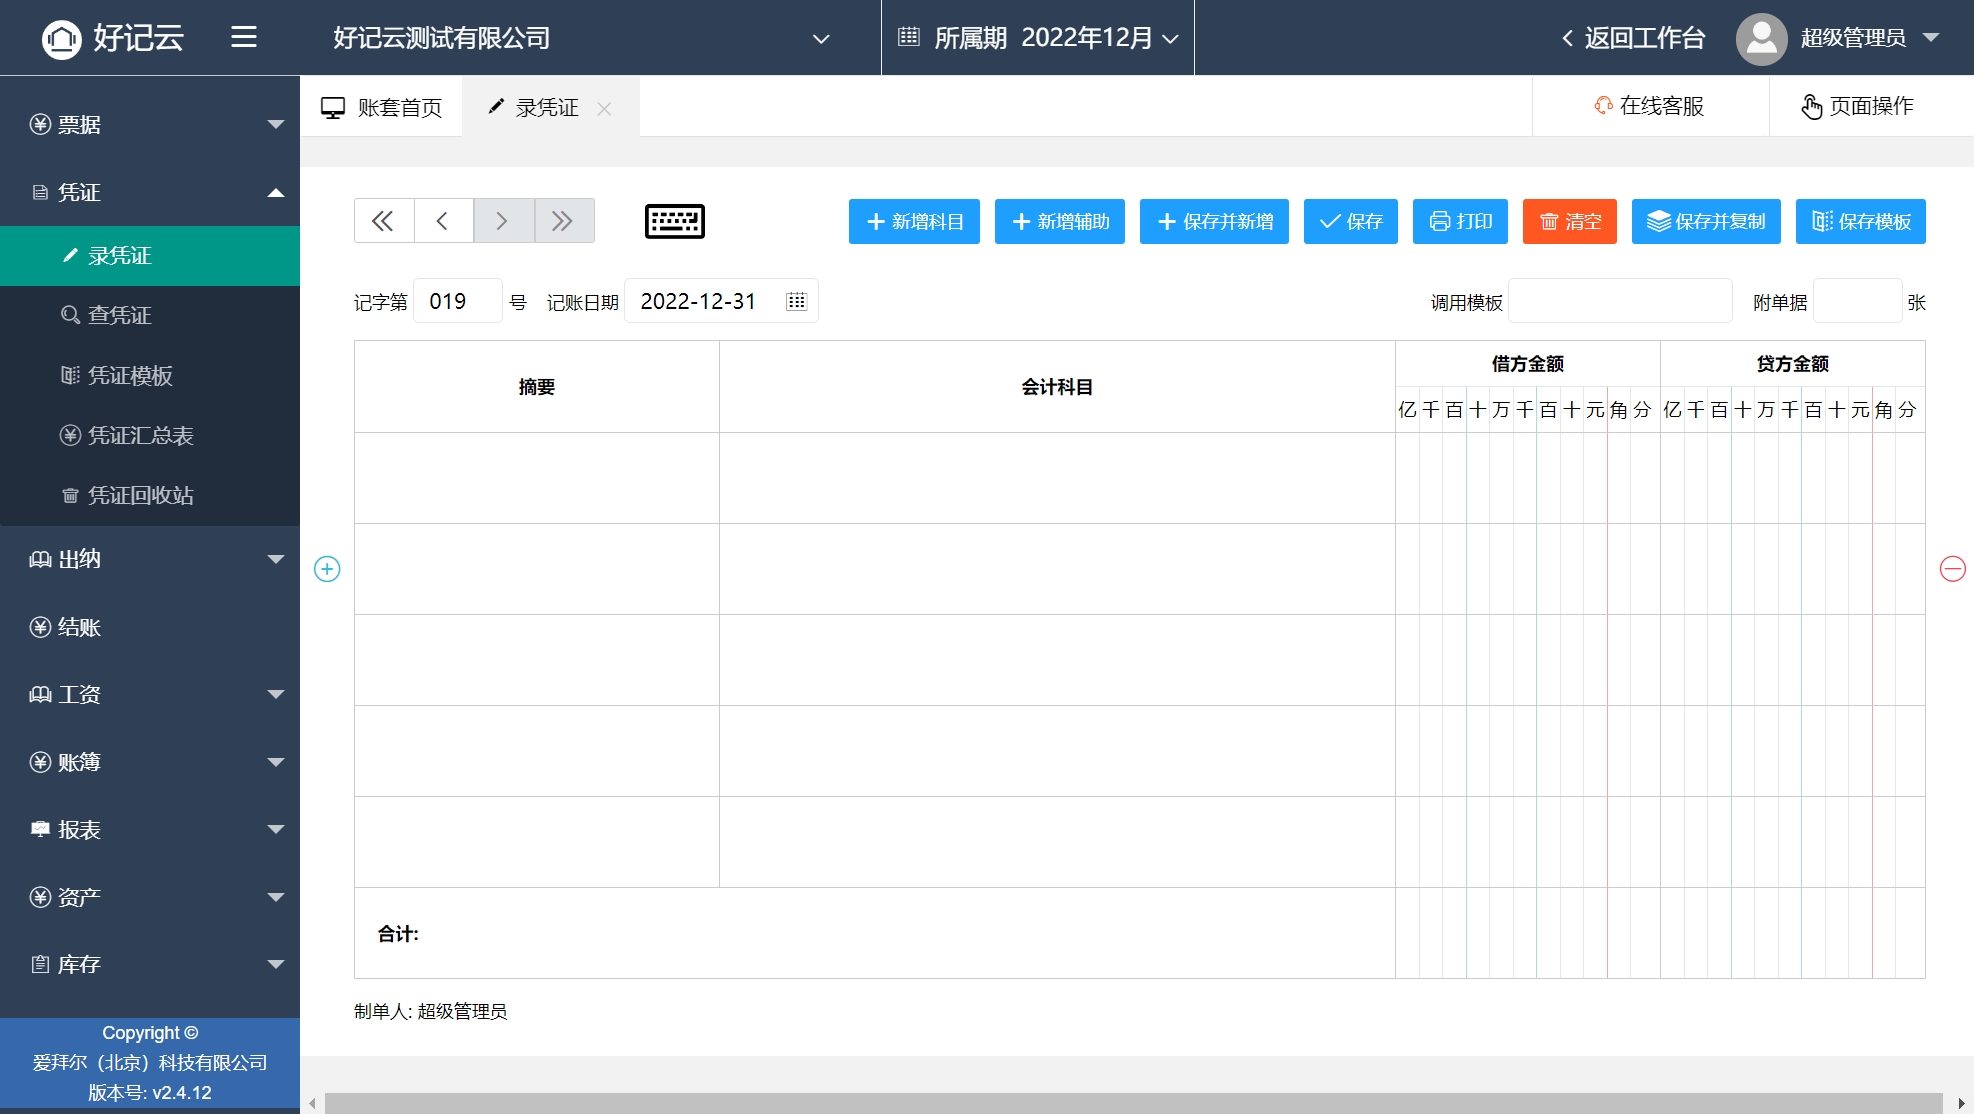The height and width of the screenshot is (1114, 1974).
Task: Click the 调用模板 input field
Action: 1620,301
